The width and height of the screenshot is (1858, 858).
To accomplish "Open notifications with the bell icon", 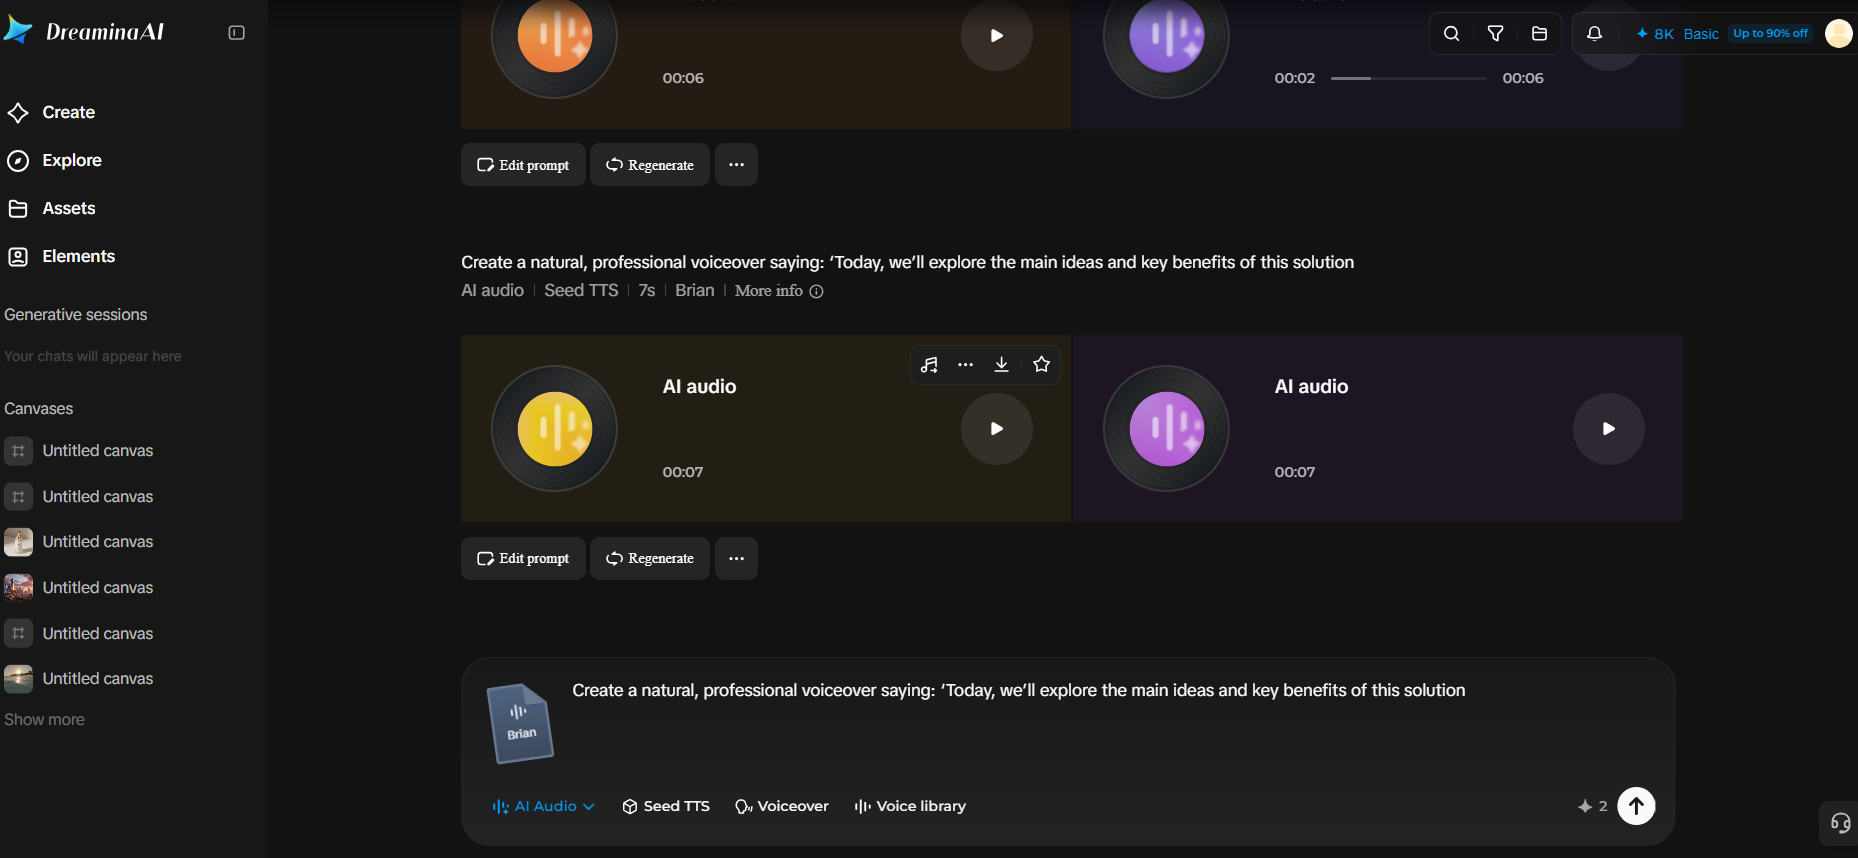I will tap(1594, 34).
